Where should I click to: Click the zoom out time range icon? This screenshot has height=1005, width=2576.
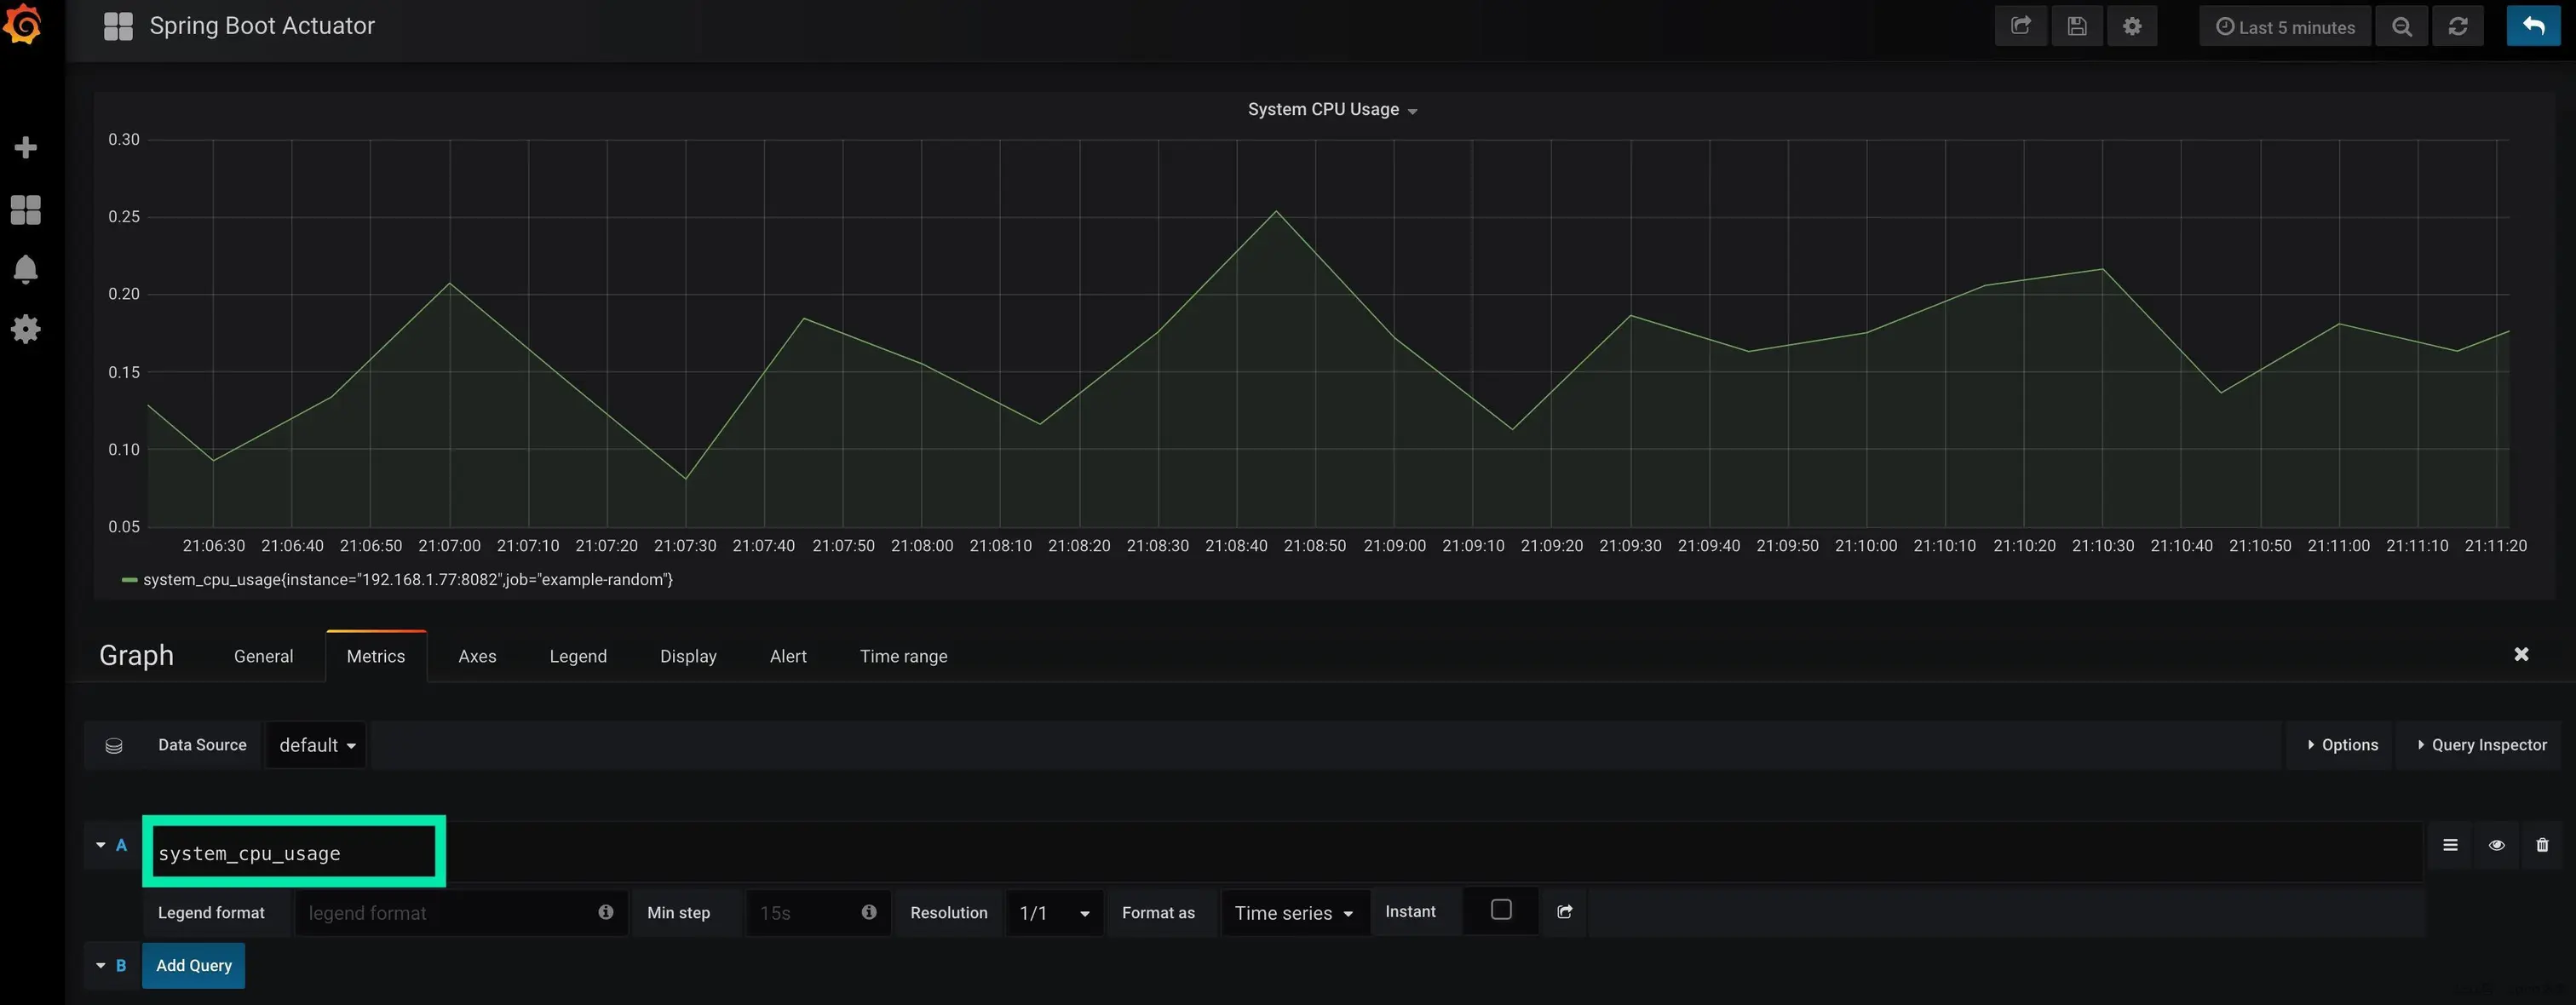pyautogui.click(x=2401, y=27)
